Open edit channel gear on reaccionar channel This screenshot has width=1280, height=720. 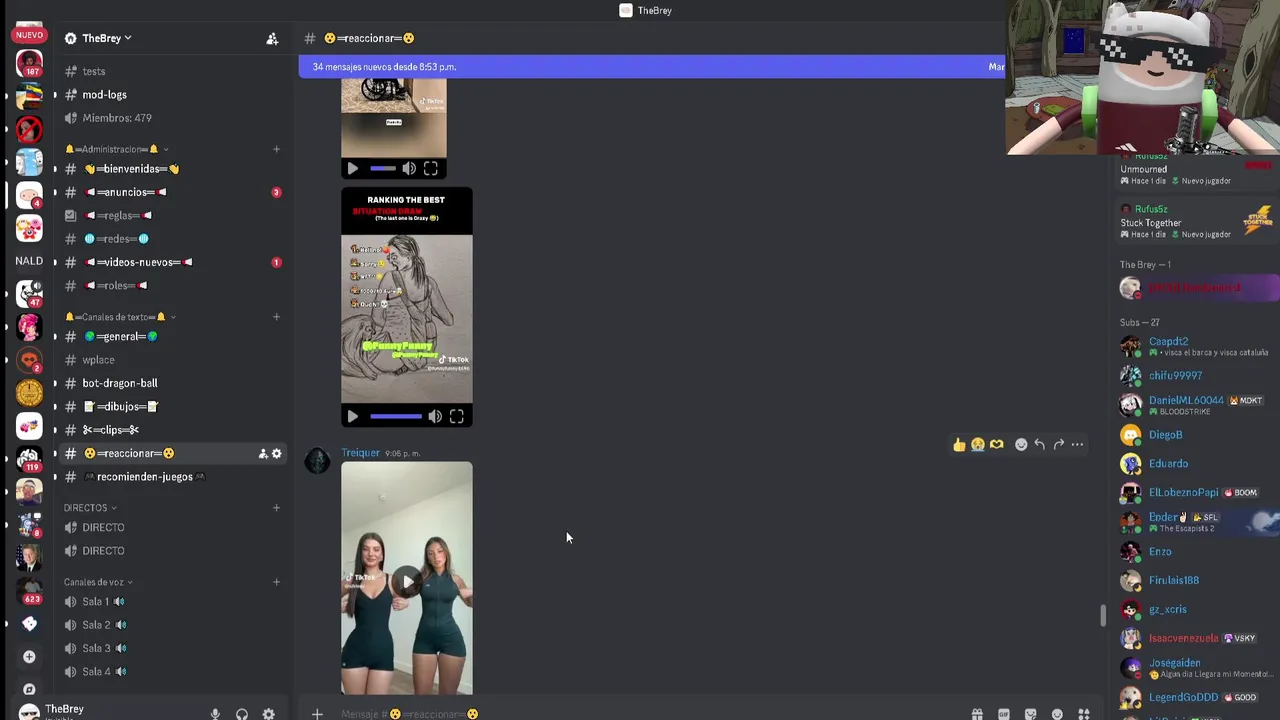[277, 453]
